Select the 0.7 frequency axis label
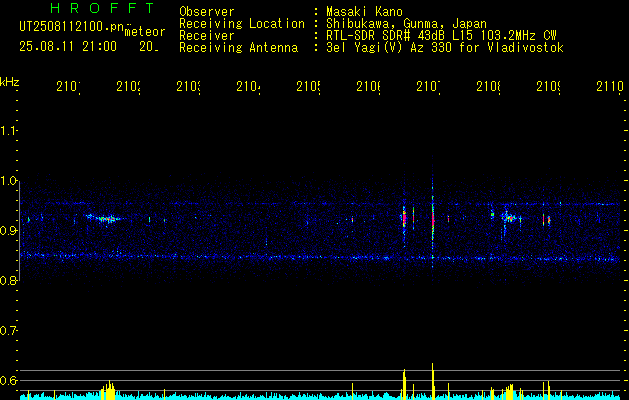This screenshot has height=400, width=629. click(9, 331)
